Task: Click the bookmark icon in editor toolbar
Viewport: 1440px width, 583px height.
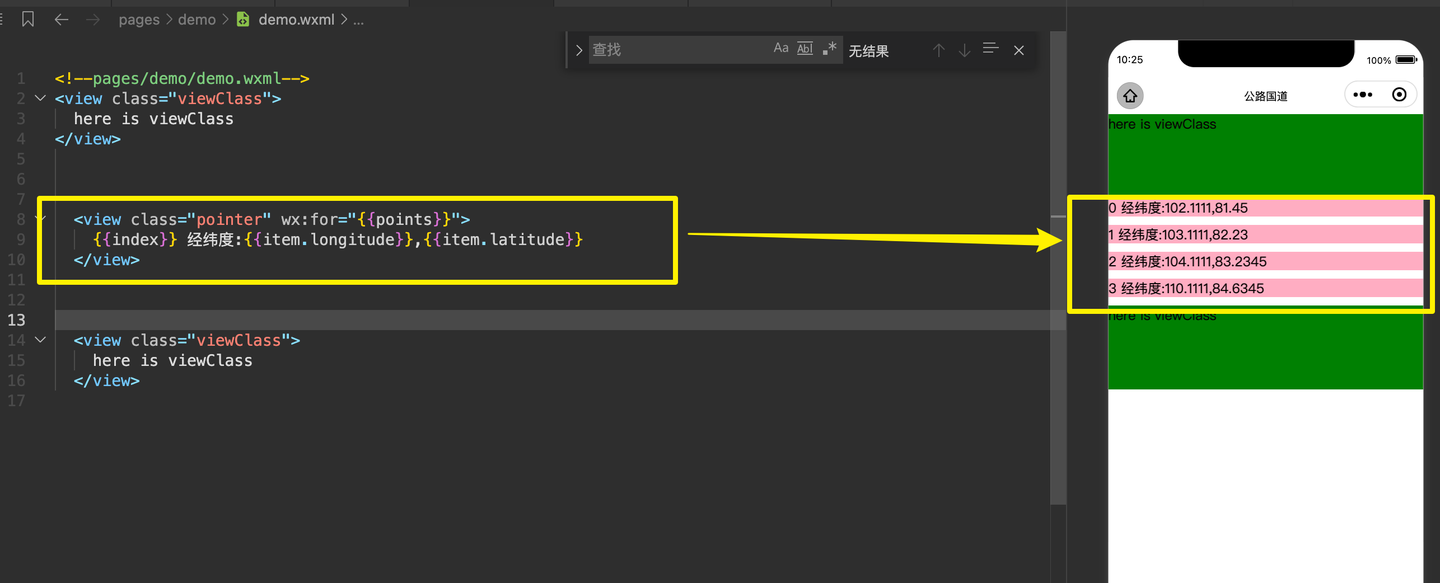Action: pos(28,19)
